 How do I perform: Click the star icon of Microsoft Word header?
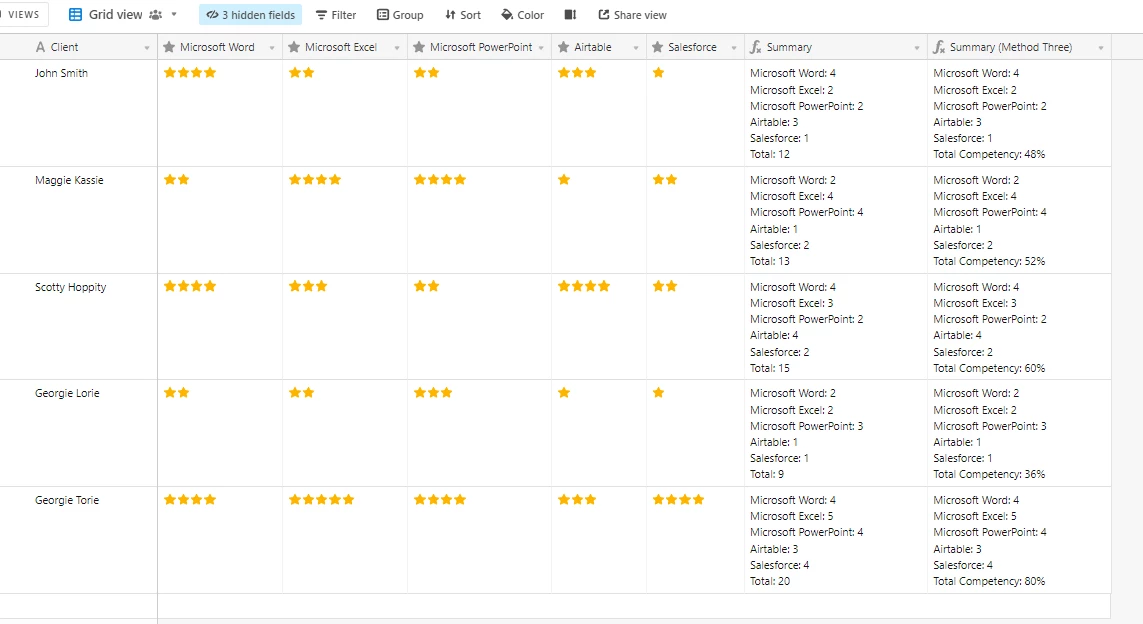click(x=169, y=47)
